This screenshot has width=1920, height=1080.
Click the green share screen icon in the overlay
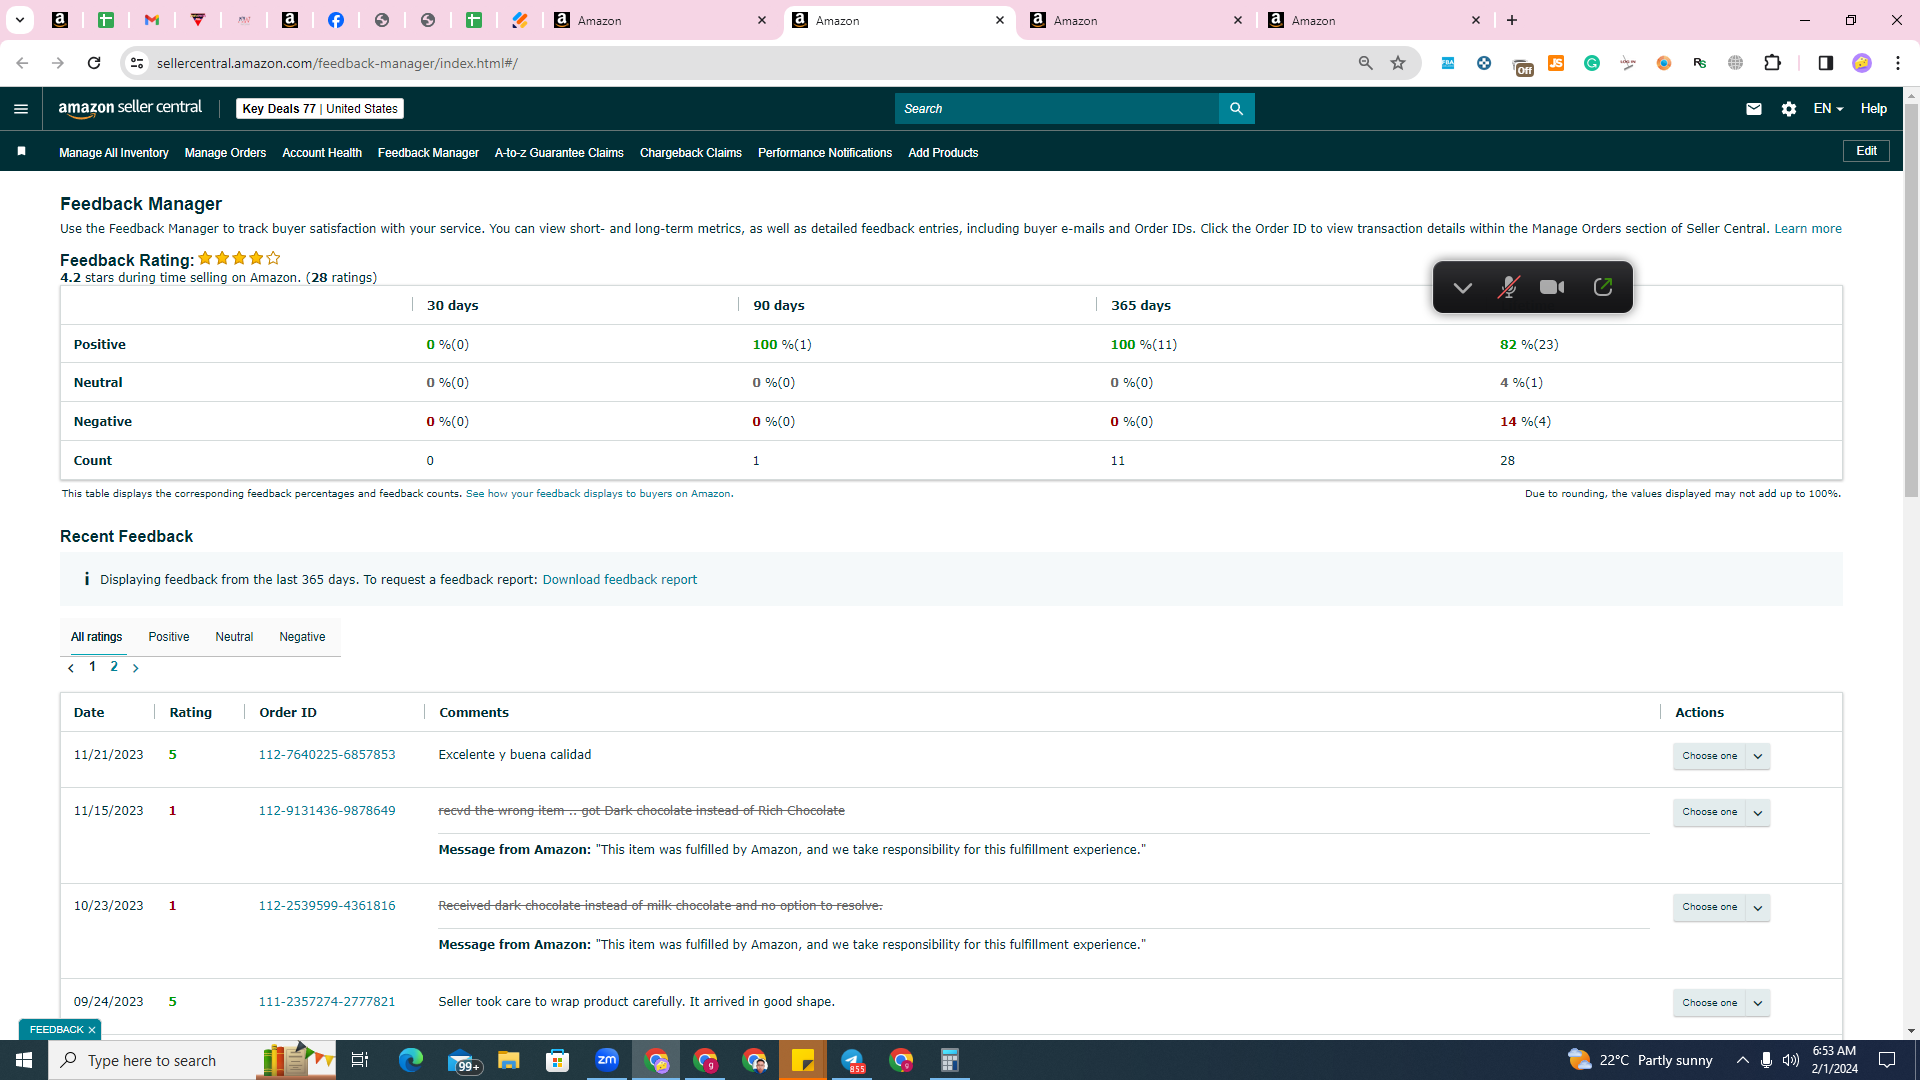point(1603,288)
